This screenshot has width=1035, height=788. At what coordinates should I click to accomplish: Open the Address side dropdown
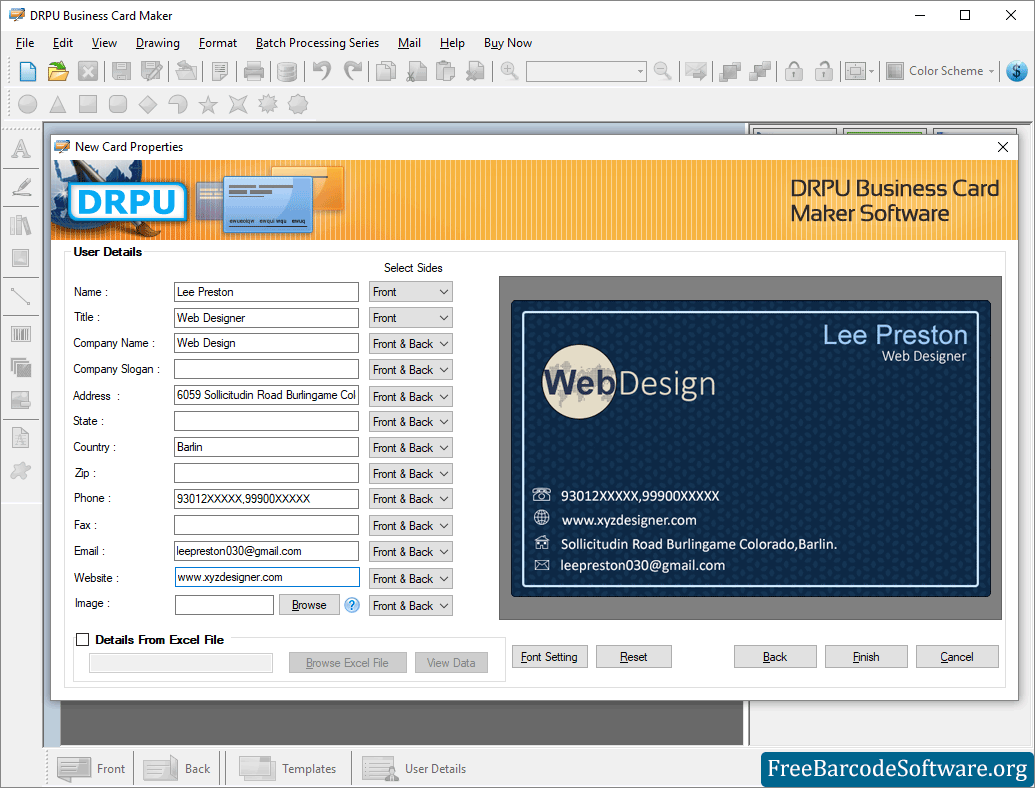(411, 397)
